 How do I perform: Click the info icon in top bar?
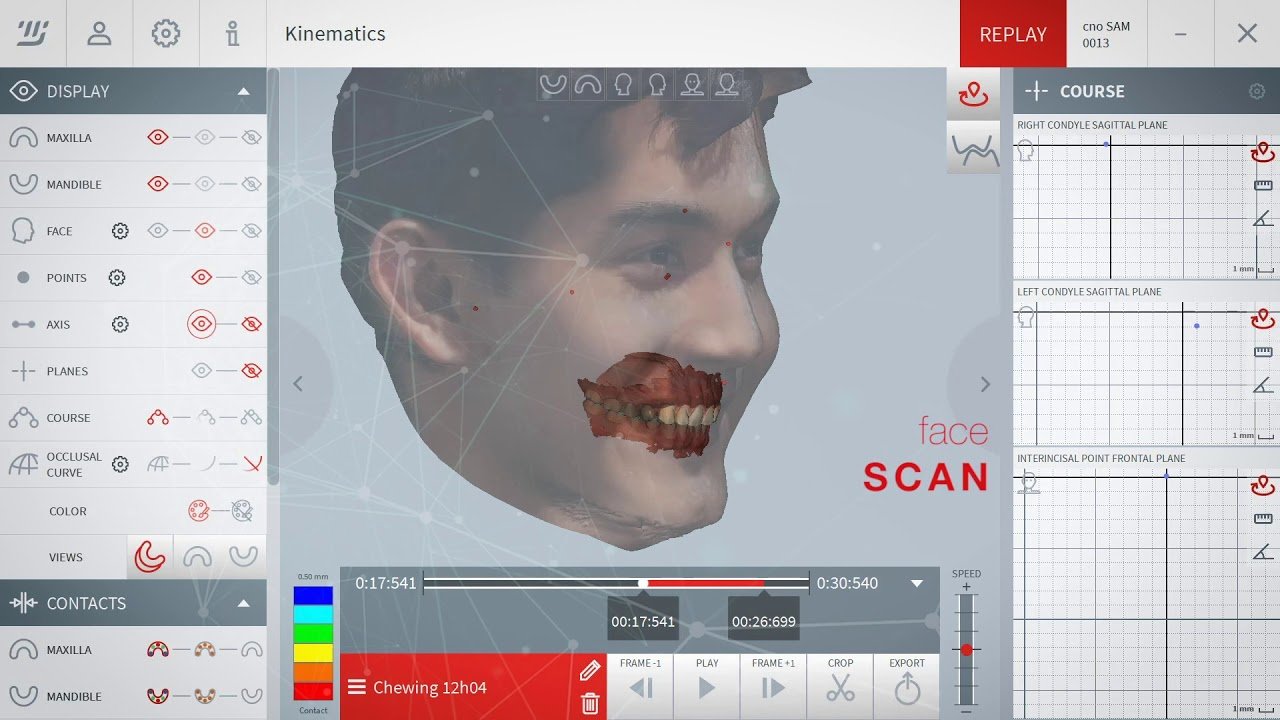[232, 34]
